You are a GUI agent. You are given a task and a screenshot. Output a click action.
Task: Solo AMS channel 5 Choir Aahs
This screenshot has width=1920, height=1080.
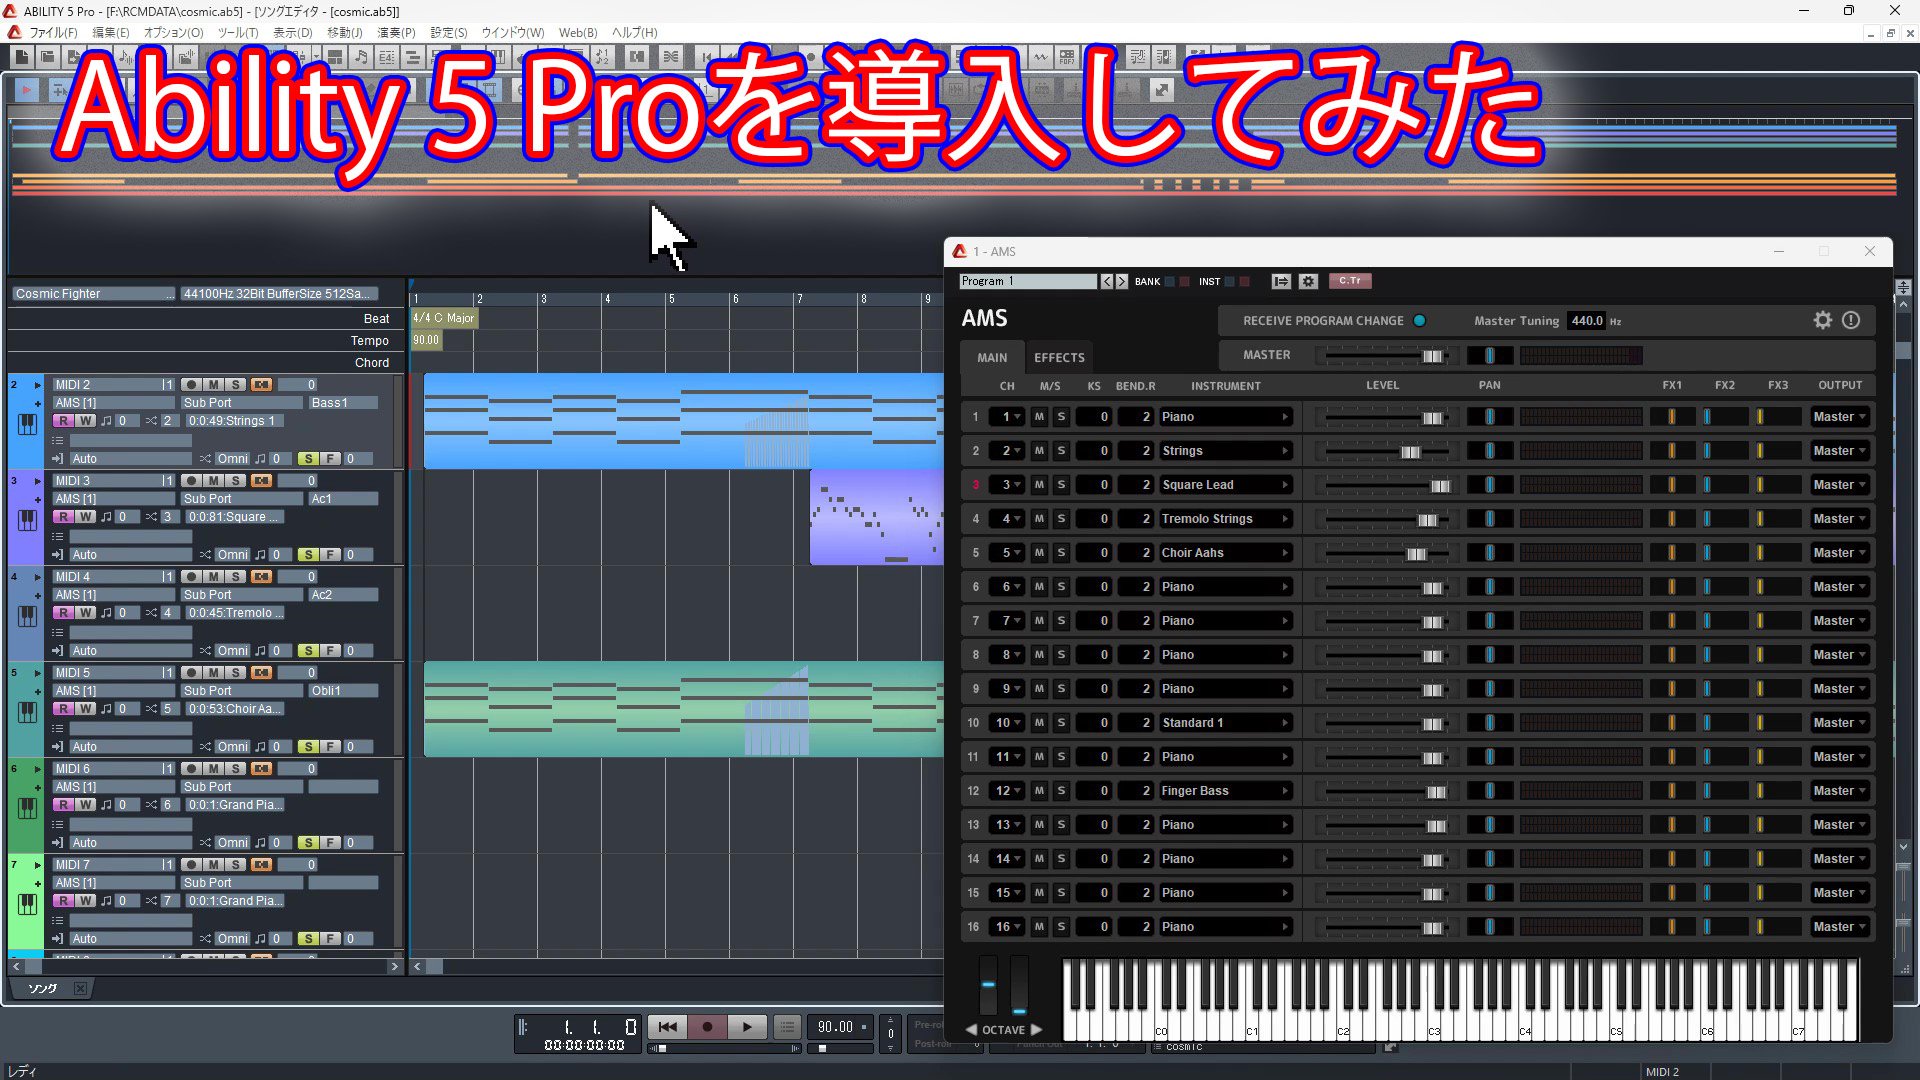1061,553
